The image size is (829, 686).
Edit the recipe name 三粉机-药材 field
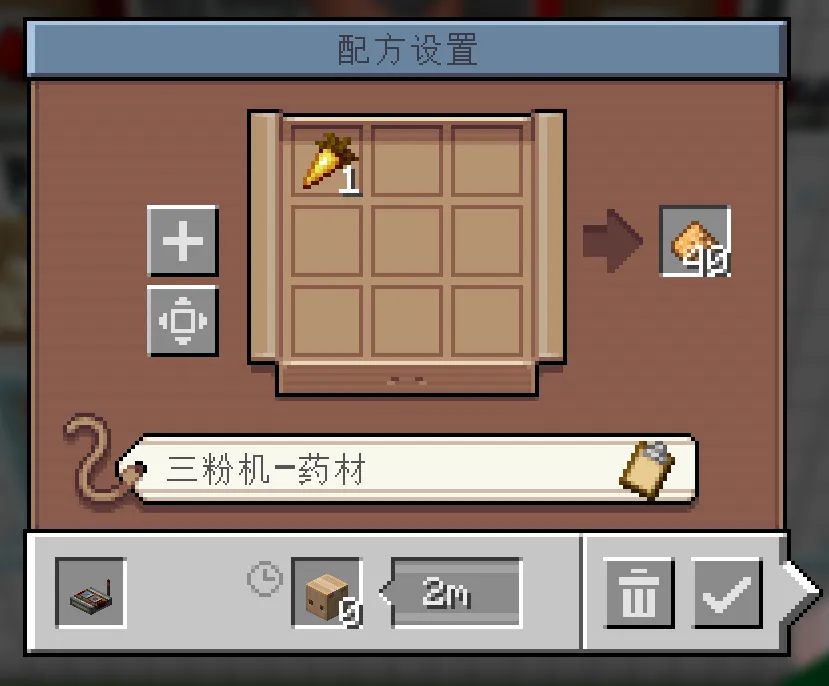point(407,469)
